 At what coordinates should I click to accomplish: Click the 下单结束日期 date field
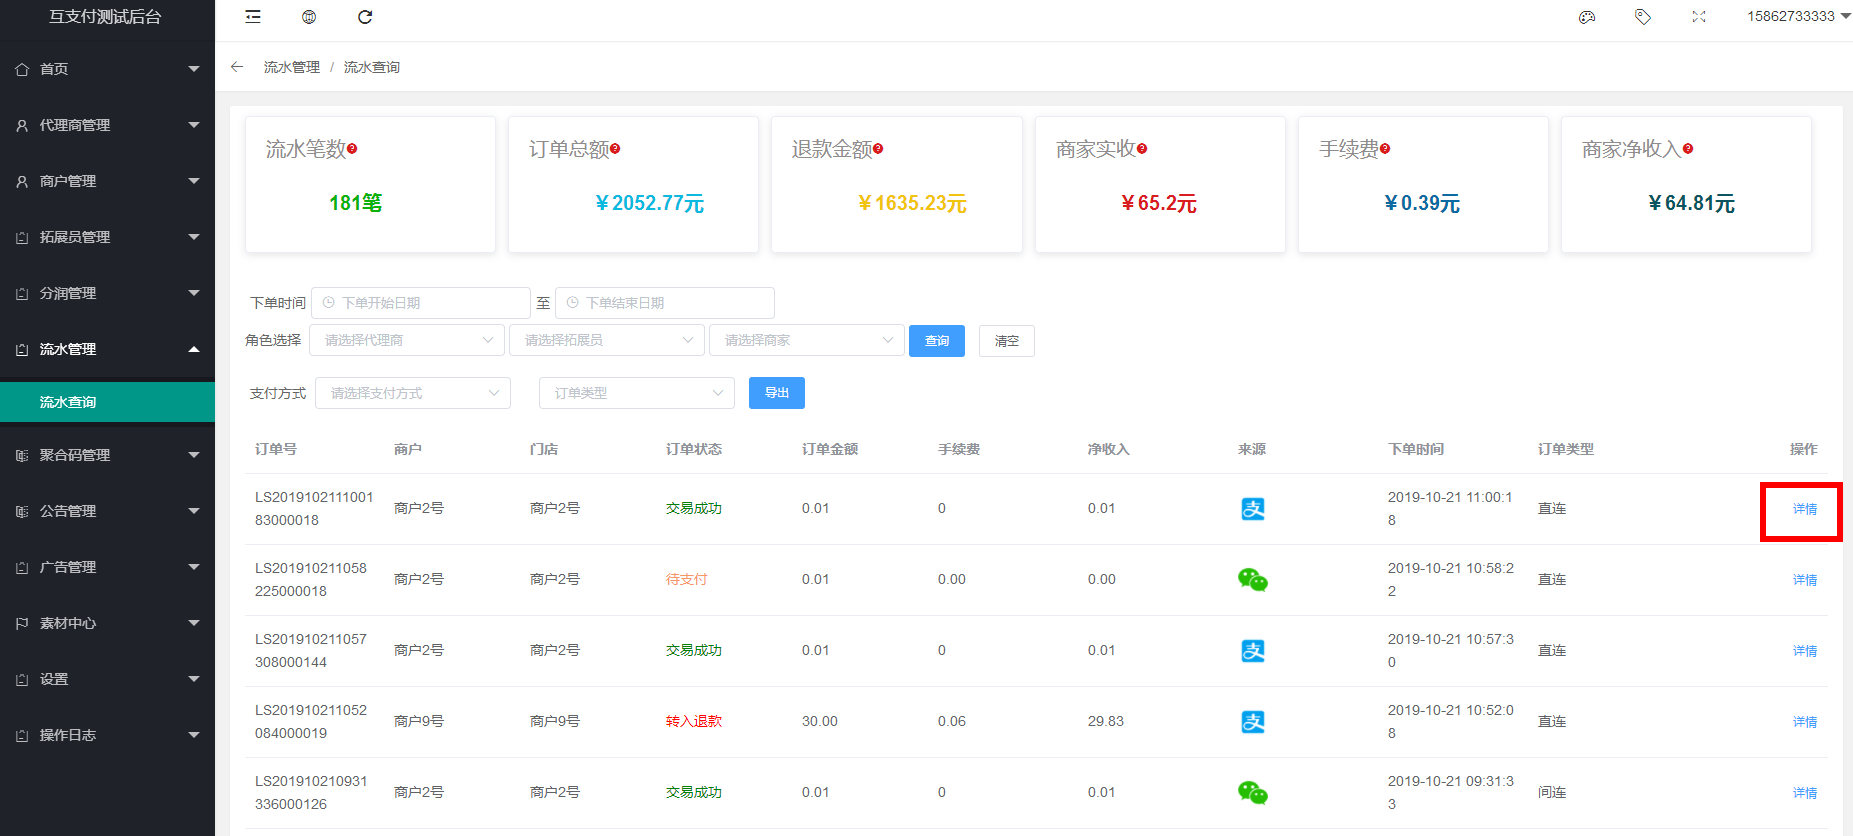[665, 303]
